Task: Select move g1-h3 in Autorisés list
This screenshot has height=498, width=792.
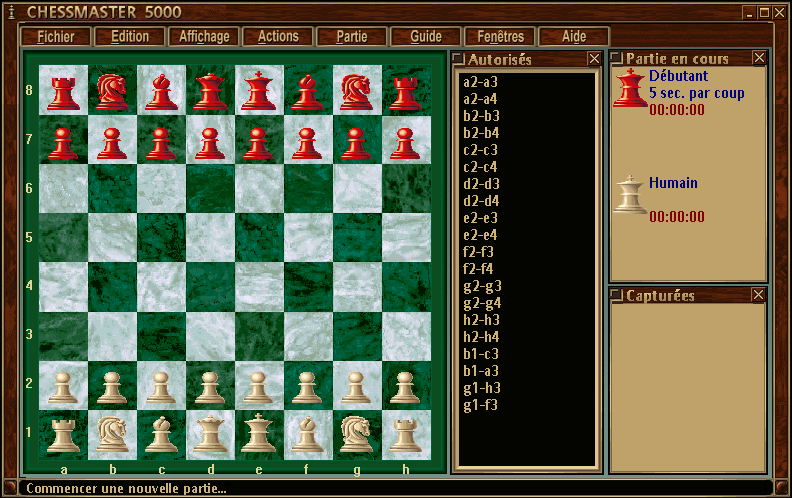Action: pyautogui.click(x=482, y=388)
